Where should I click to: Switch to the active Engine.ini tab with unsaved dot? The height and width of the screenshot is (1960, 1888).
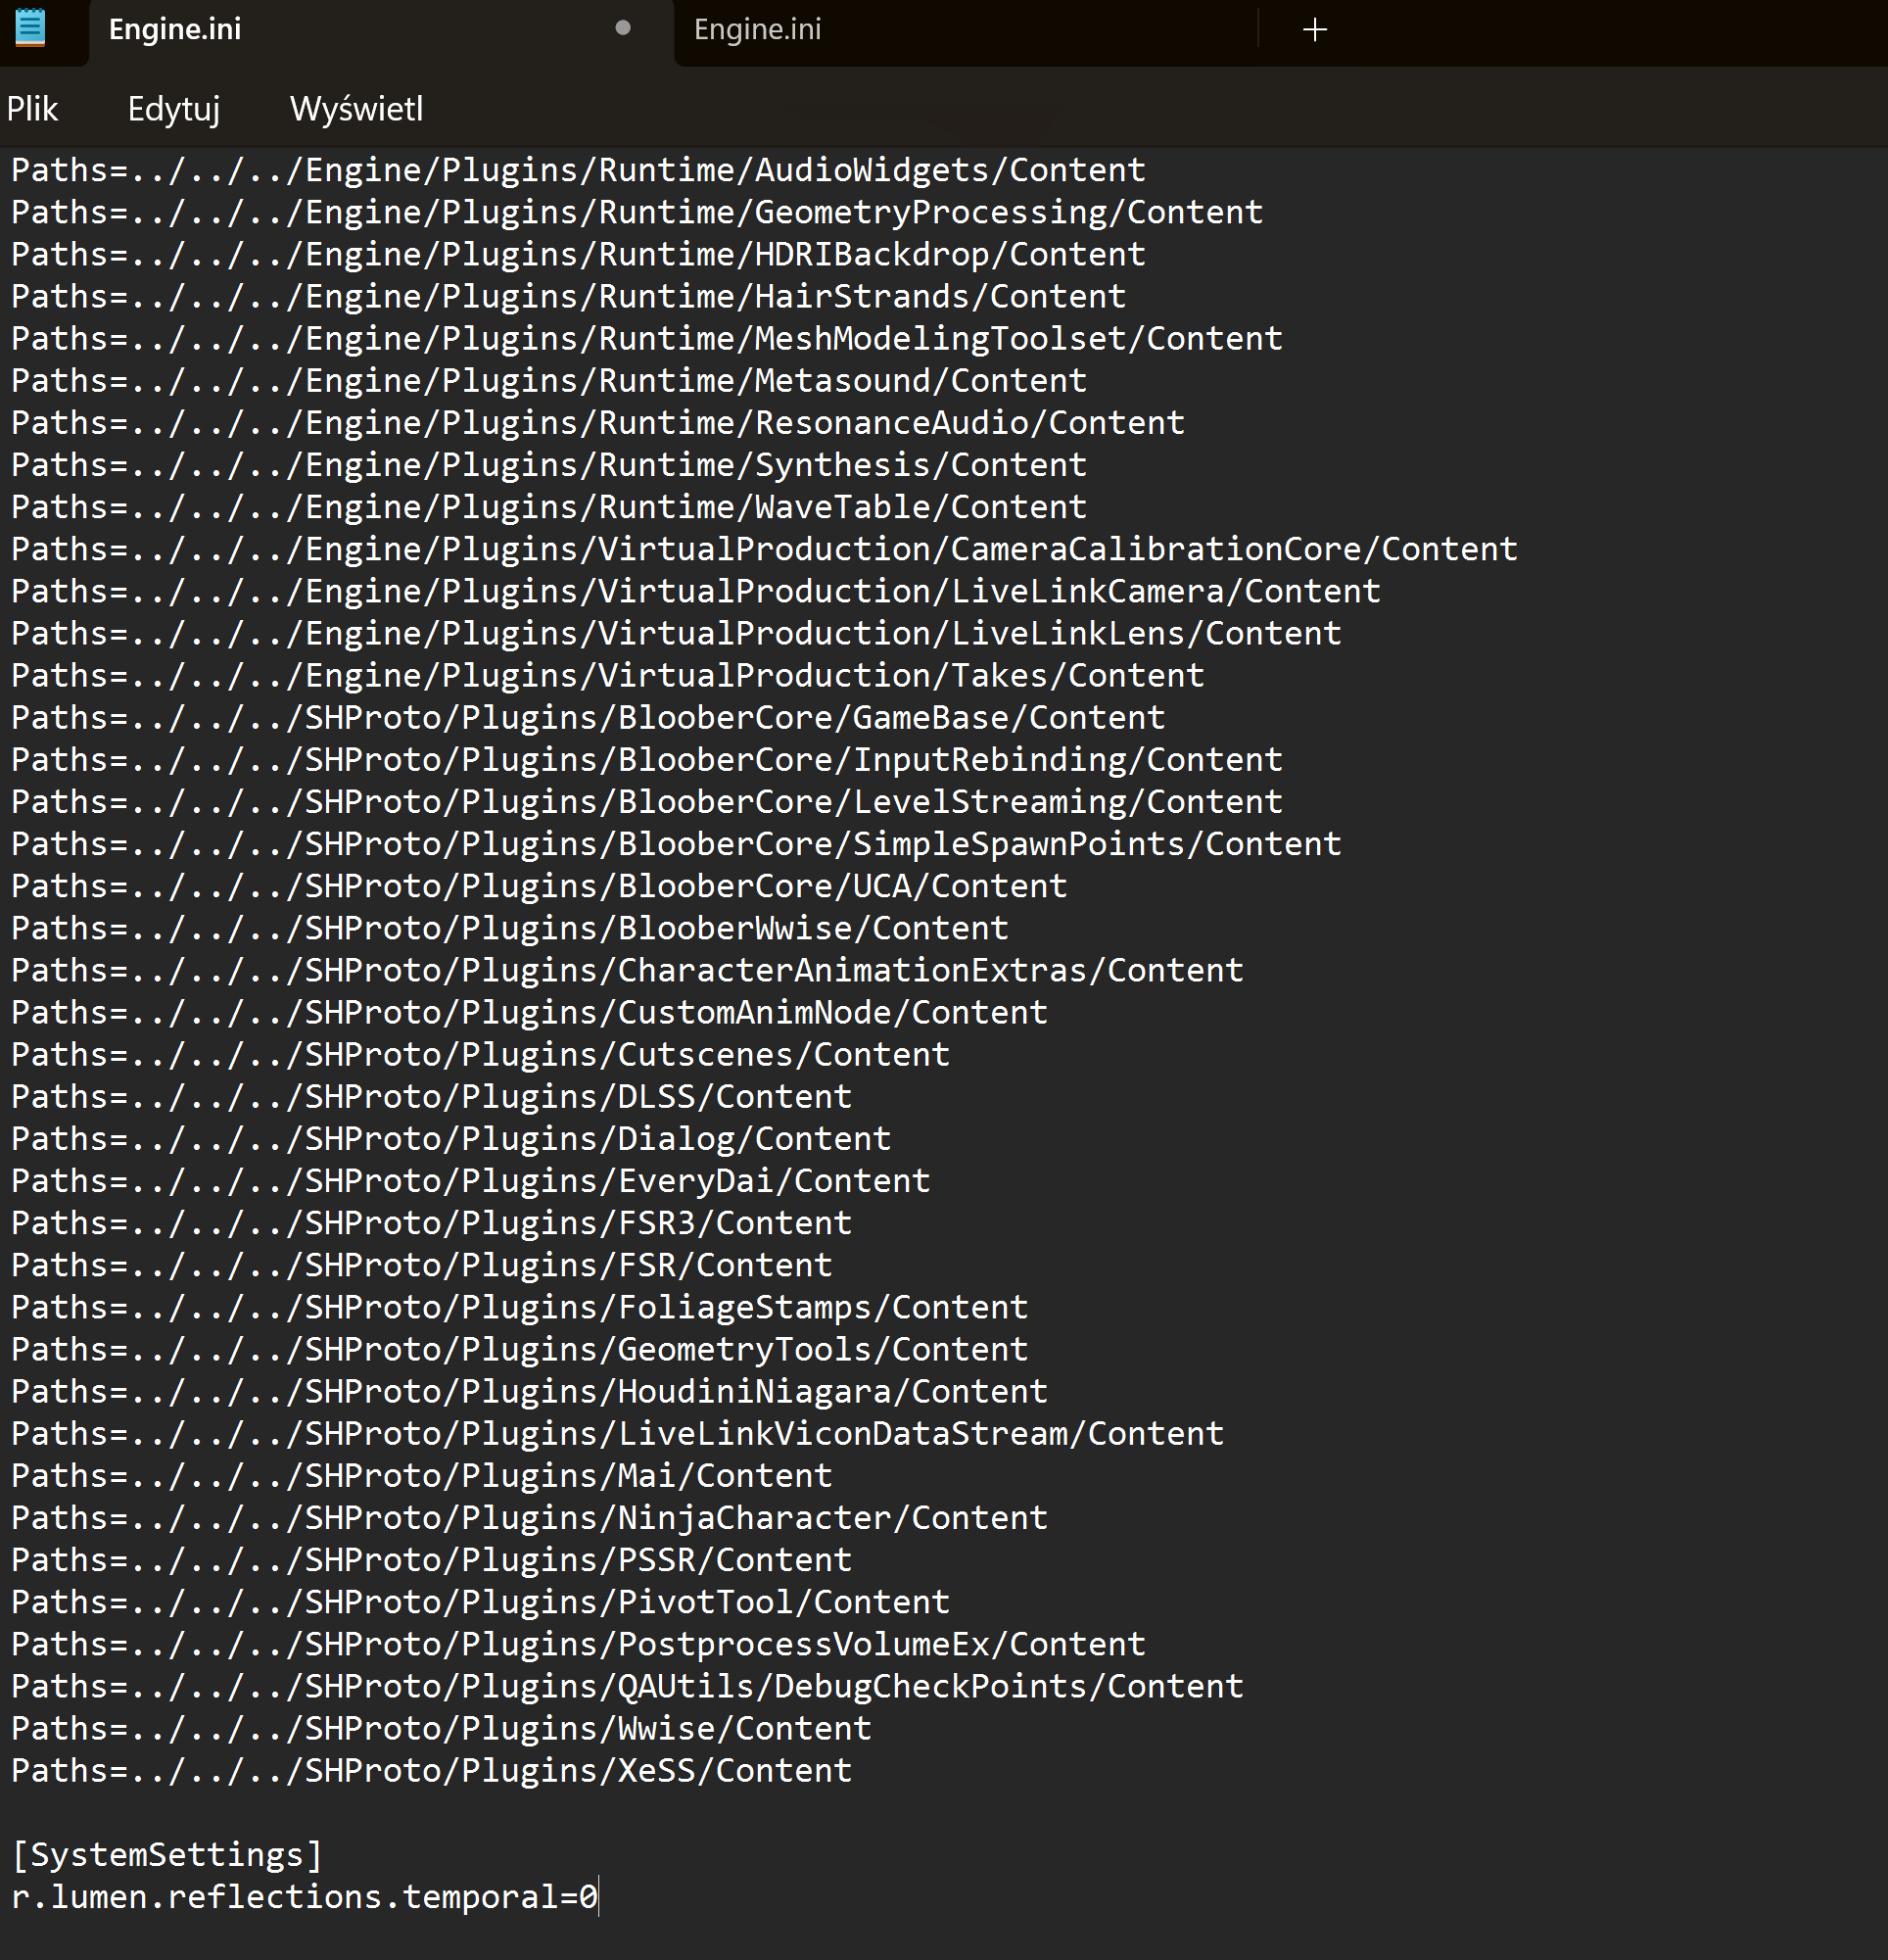pyautogui.click(x=380, y=32)
